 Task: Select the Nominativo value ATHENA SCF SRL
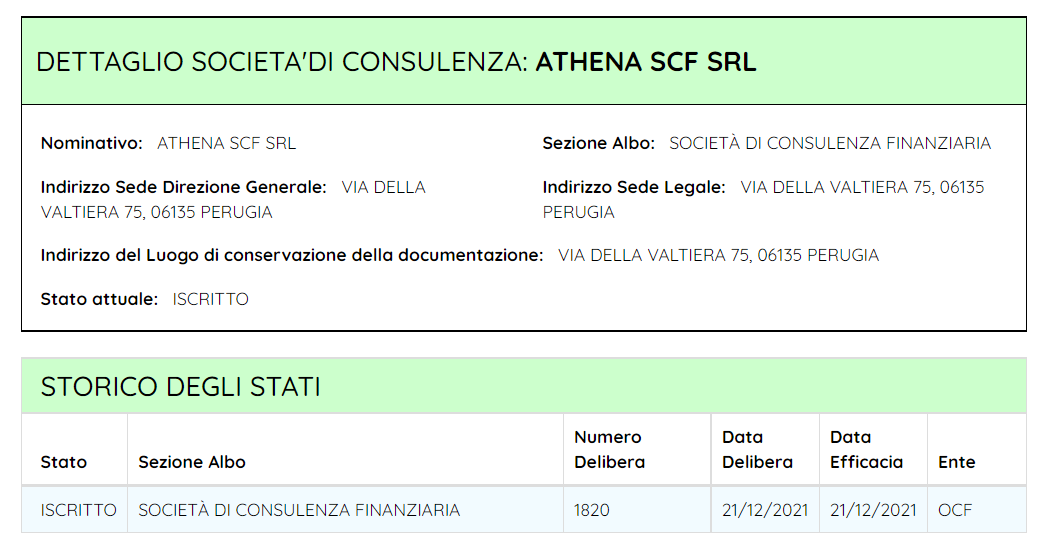point(226,143)
